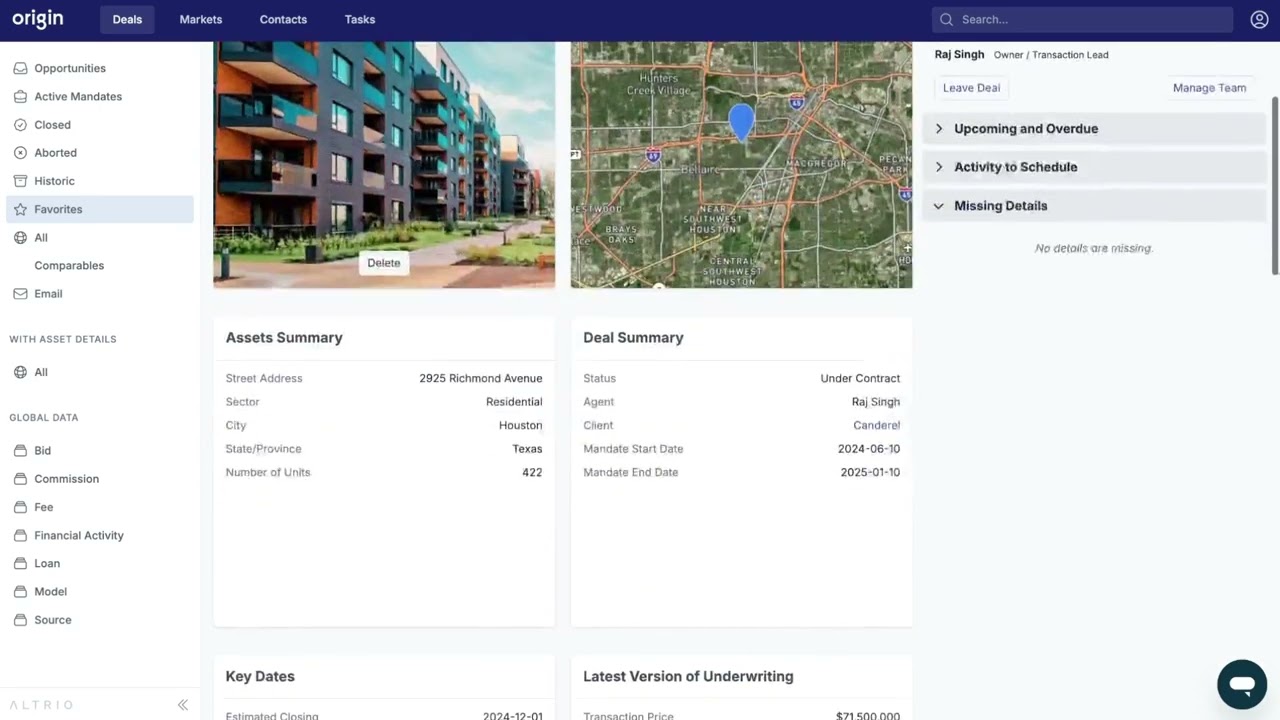
Task: Expand the Upcoming and Overdue section
Action: coord(1094,129)
